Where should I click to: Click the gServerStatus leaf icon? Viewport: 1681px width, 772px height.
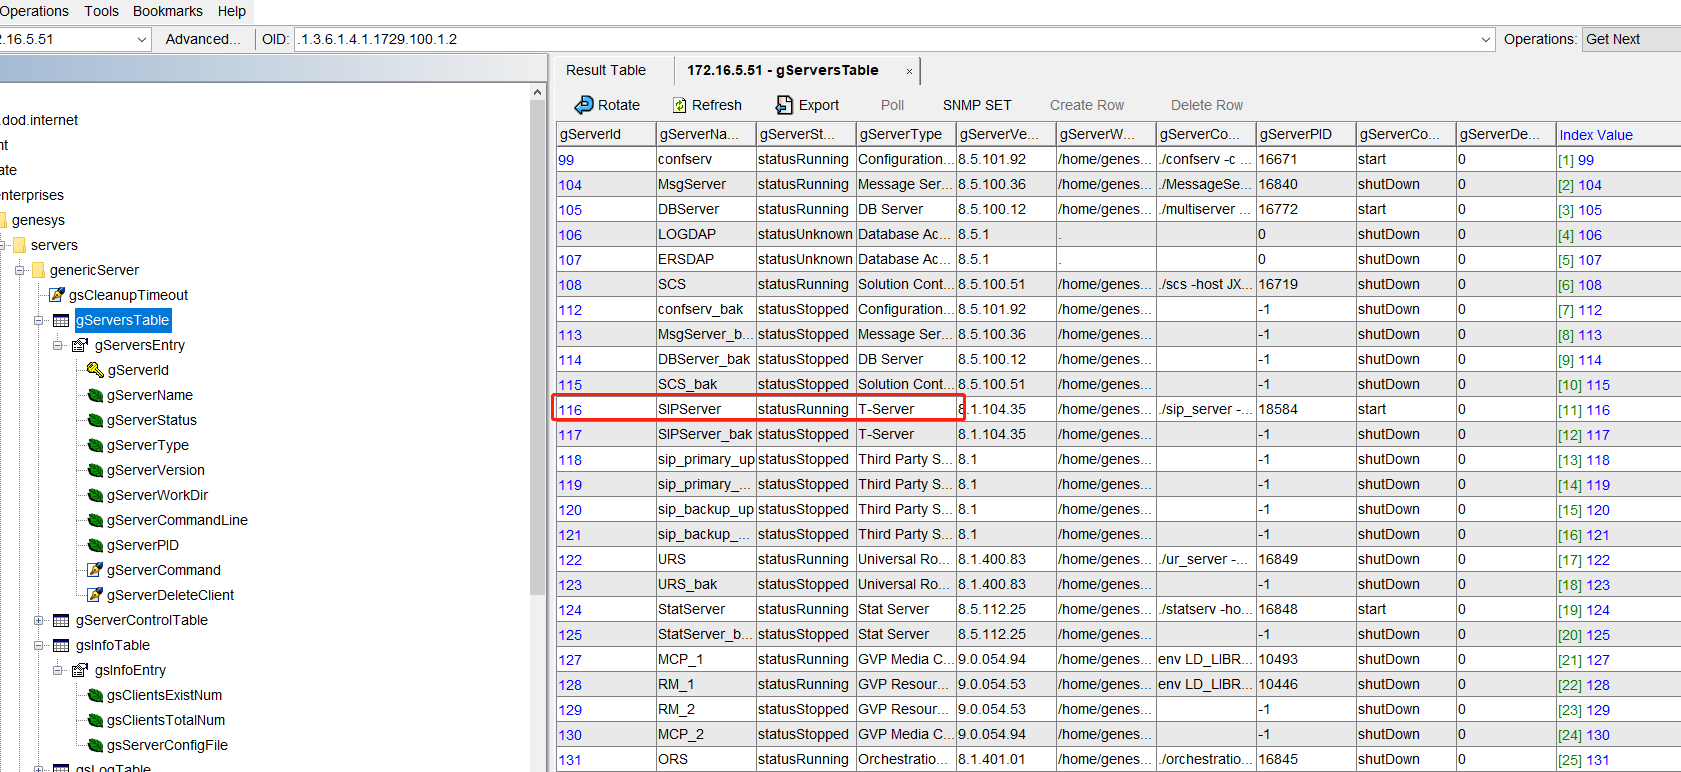pos(95,420)
